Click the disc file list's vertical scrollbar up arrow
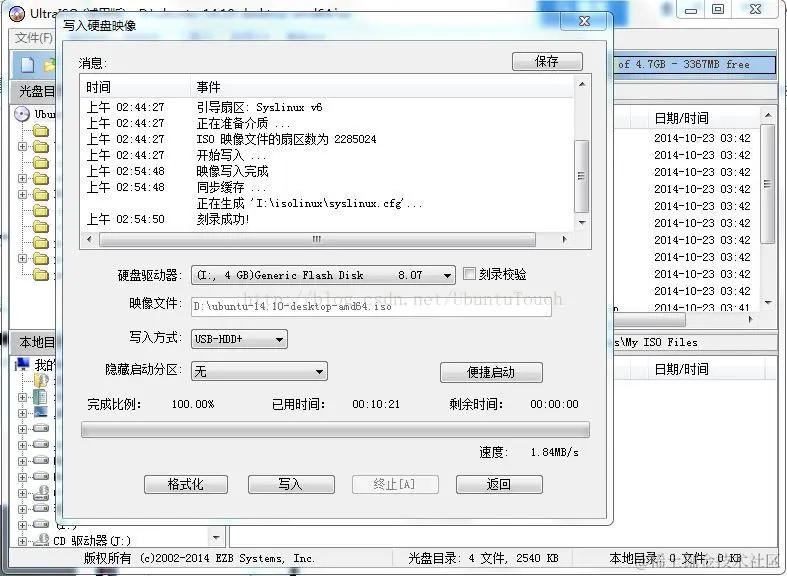Viewport: 787px width, 576px height. [768, 115]
